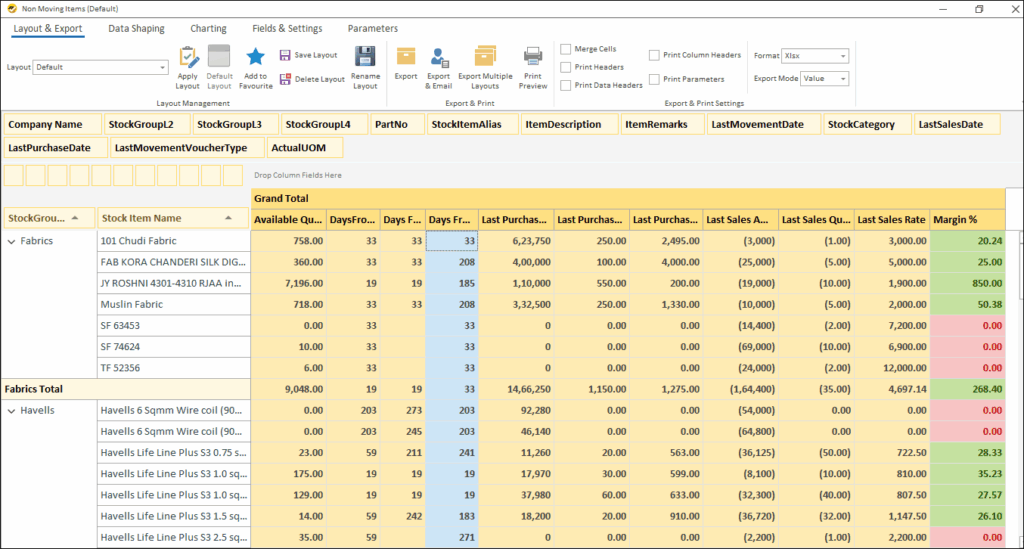Click the Save Layout icon
The height and width of the screenshot is (549, 1024).
click(286, 55)
